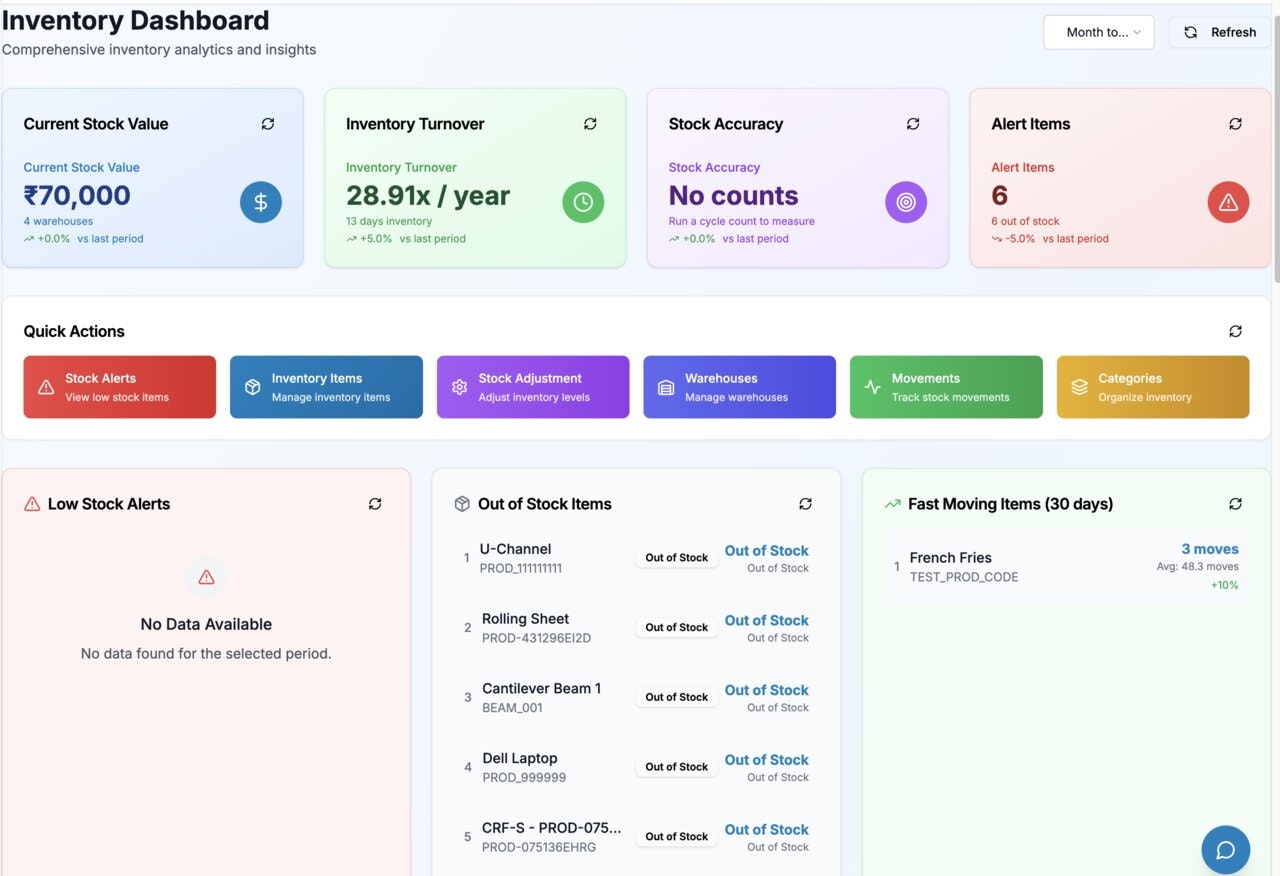Image resolution: width=1280 pixels, height=876 pixels.
Task: Refresh the Fast Moving Items panel
Action: (x=1235, y=504)
